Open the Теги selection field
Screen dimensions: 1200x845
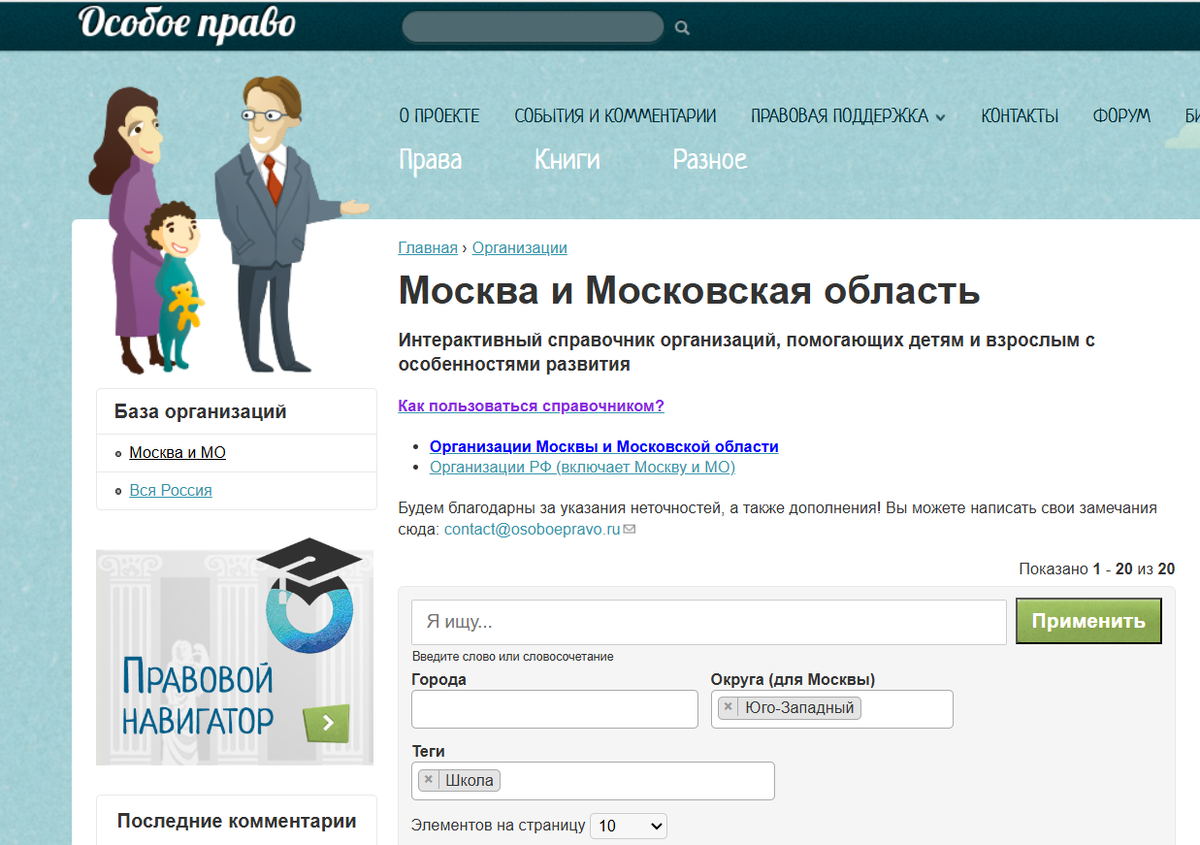(x=593, y=781)
